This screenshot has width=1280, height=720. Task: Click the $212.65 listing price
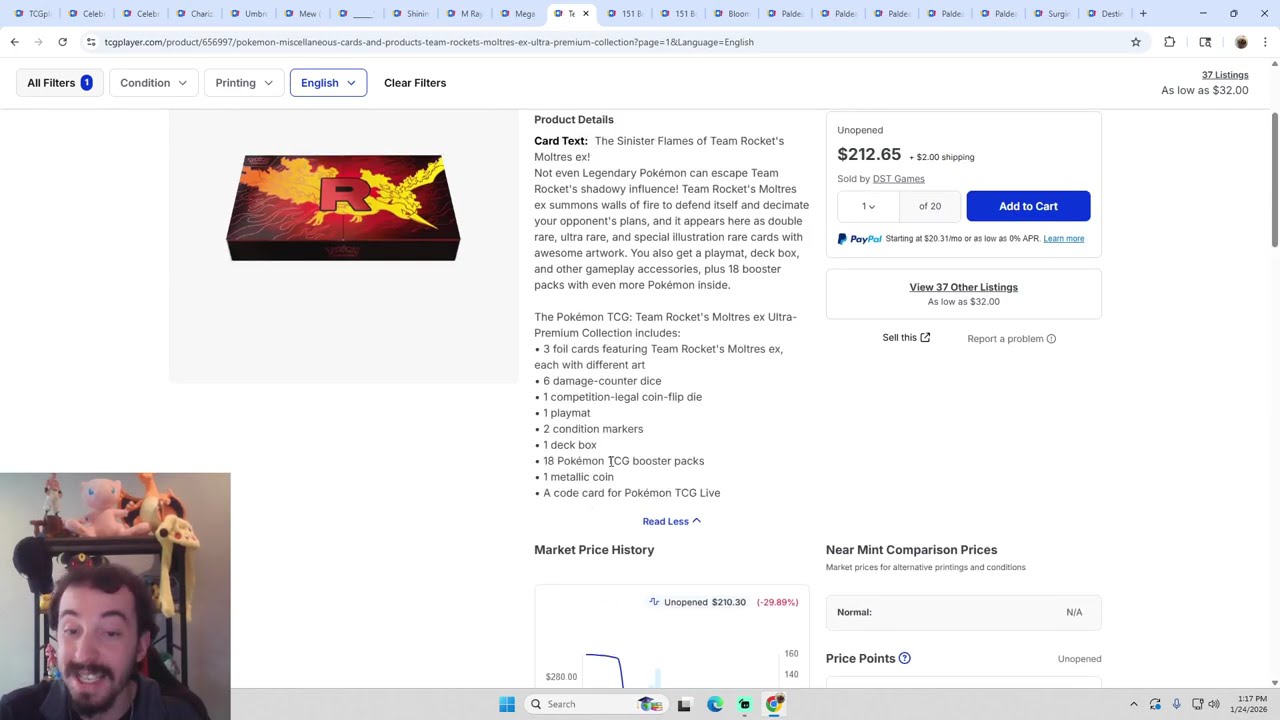point(869,154)
